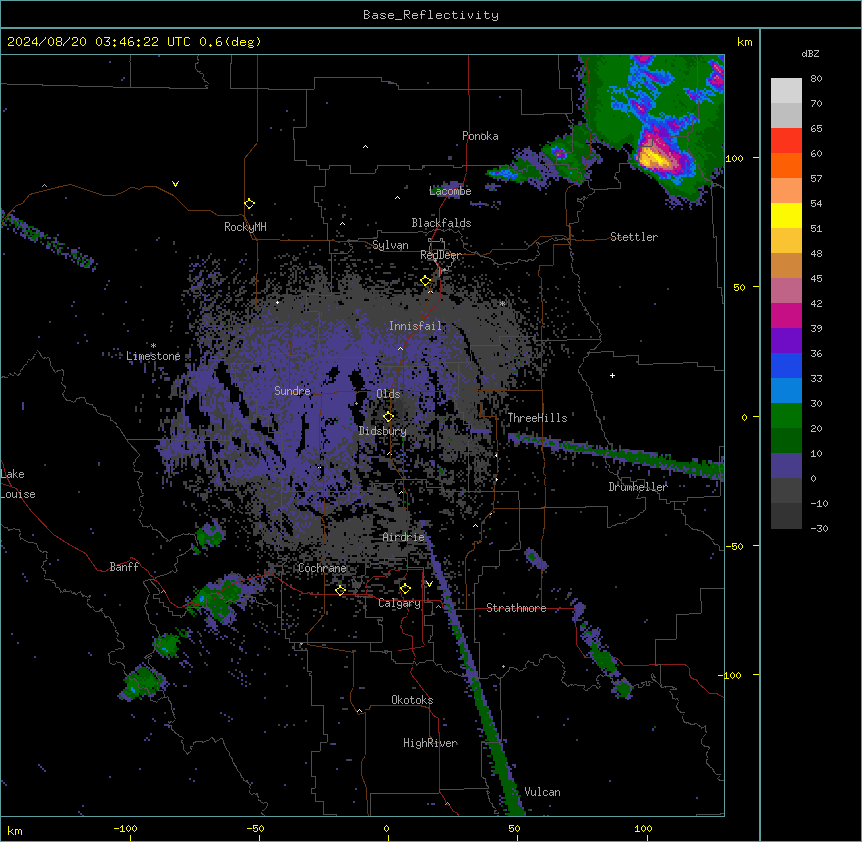Click the -100 km label on horizontal axis

coord(125,828)
